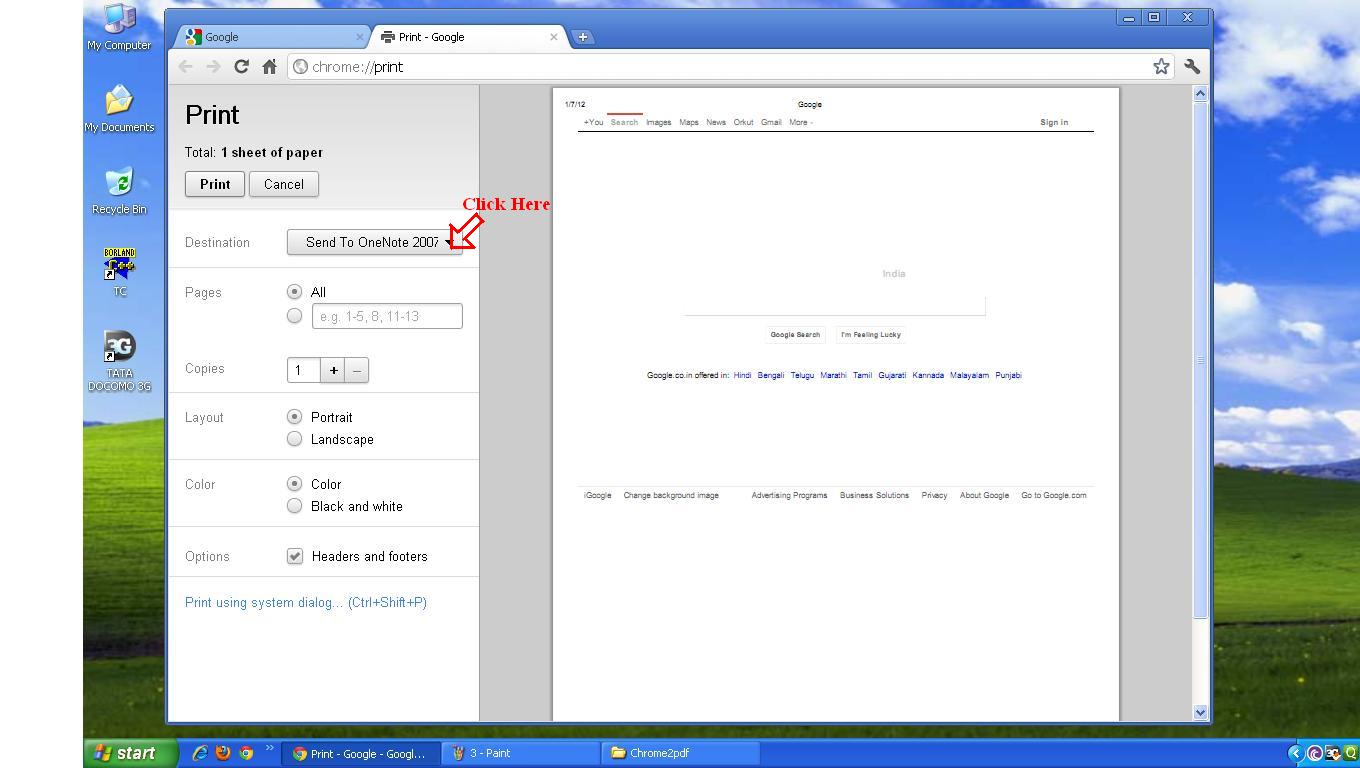Click the Cancel button
Screen dimensions: 1360x768
tap(284, 184)
